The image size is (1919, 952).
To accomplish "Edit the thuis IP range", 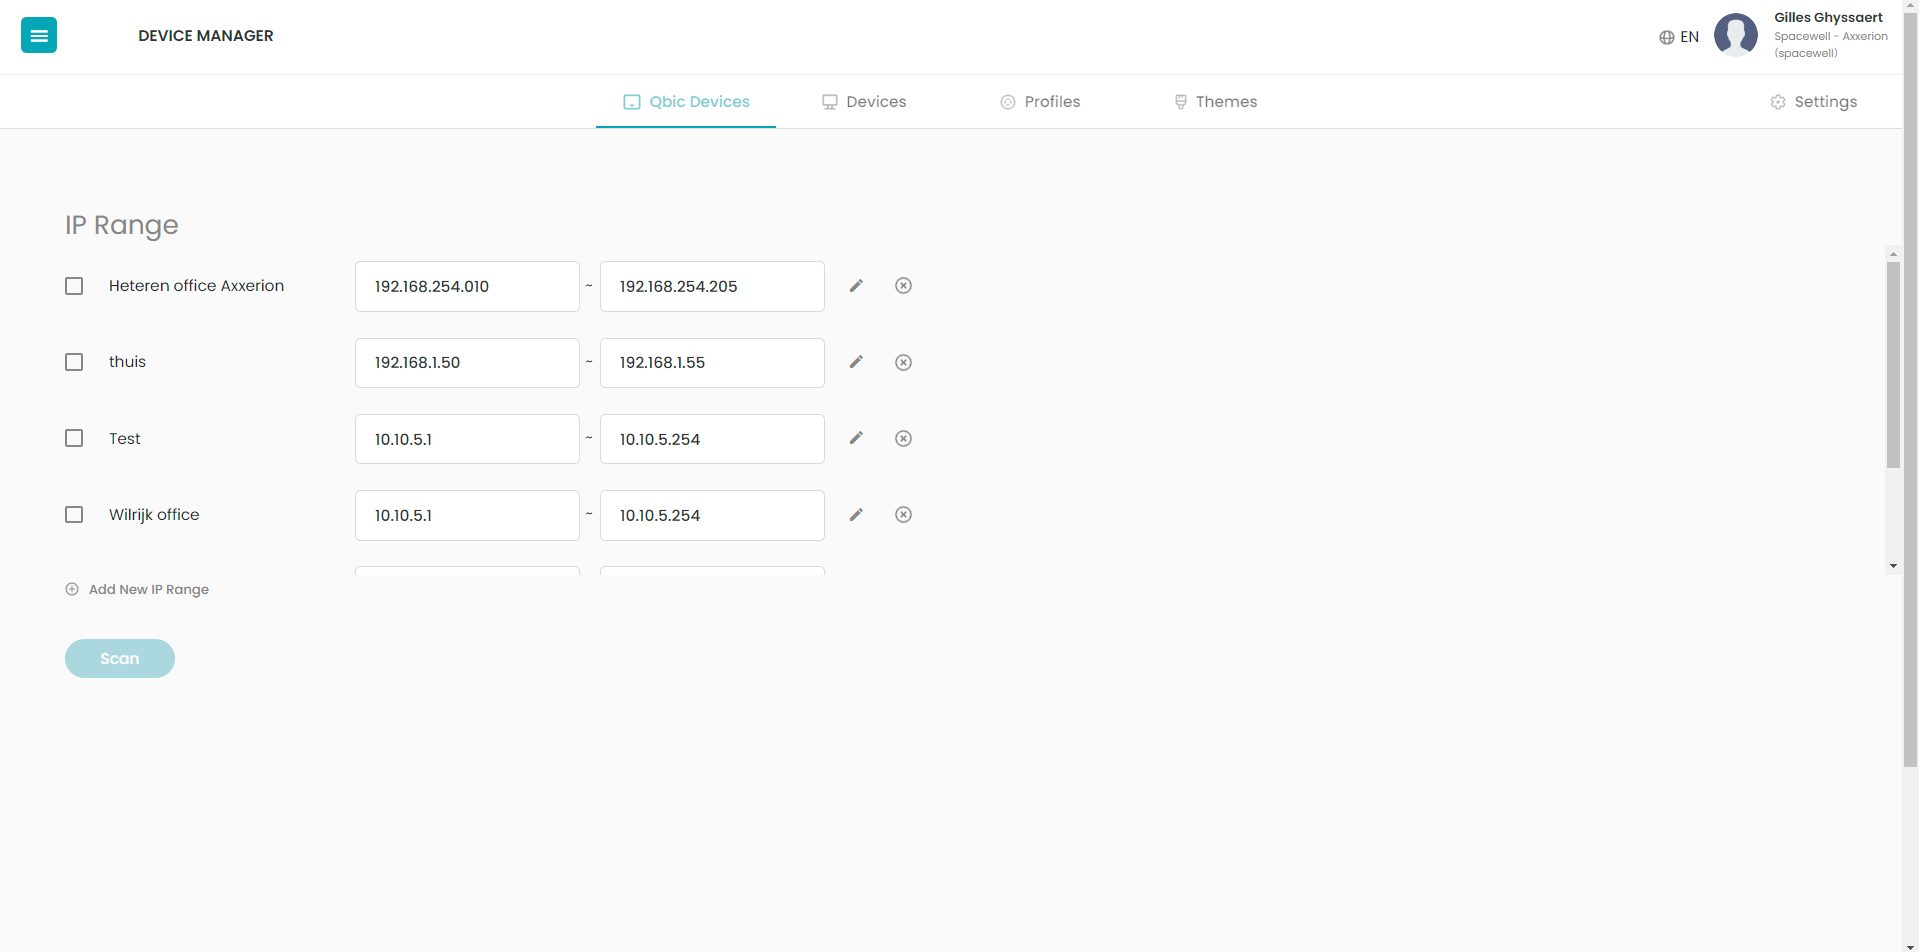I will pyautogui.click(x=856, y=362).
